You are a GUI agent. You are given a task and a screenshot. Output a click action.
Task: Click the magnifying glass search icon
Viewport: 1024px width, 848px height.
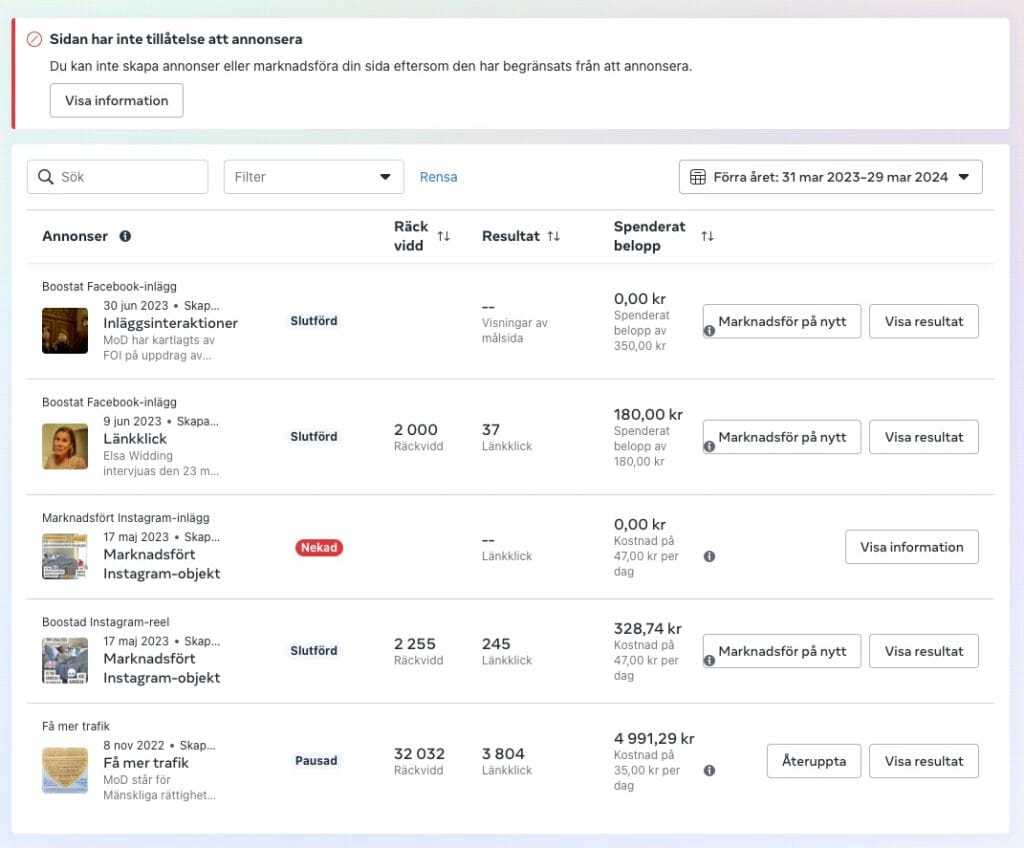[x=47, y=176]
